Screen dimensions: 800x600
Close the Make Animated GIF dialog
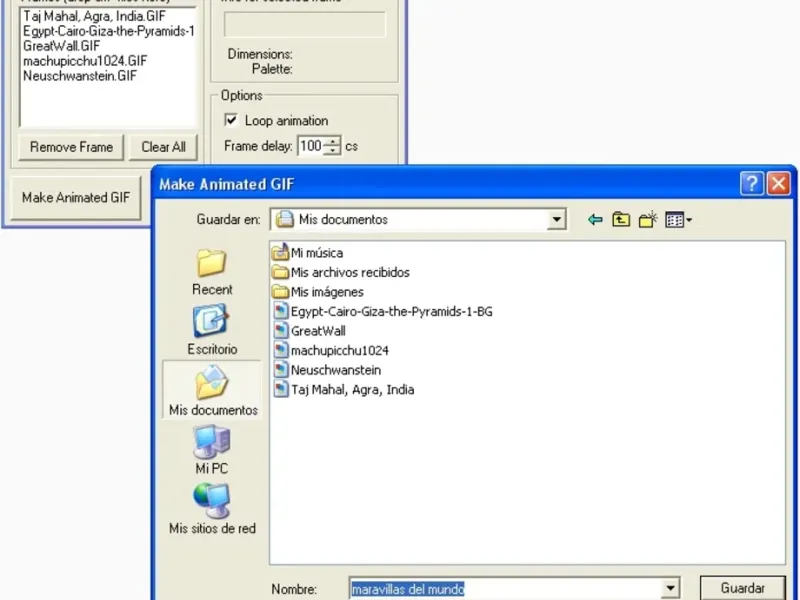pos(779,183)
